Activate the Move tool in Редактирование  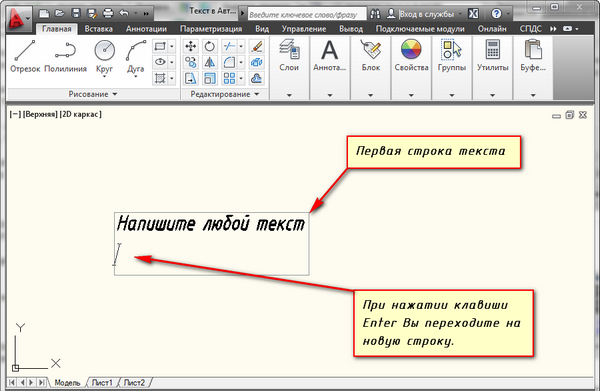(x=191, y=47)
